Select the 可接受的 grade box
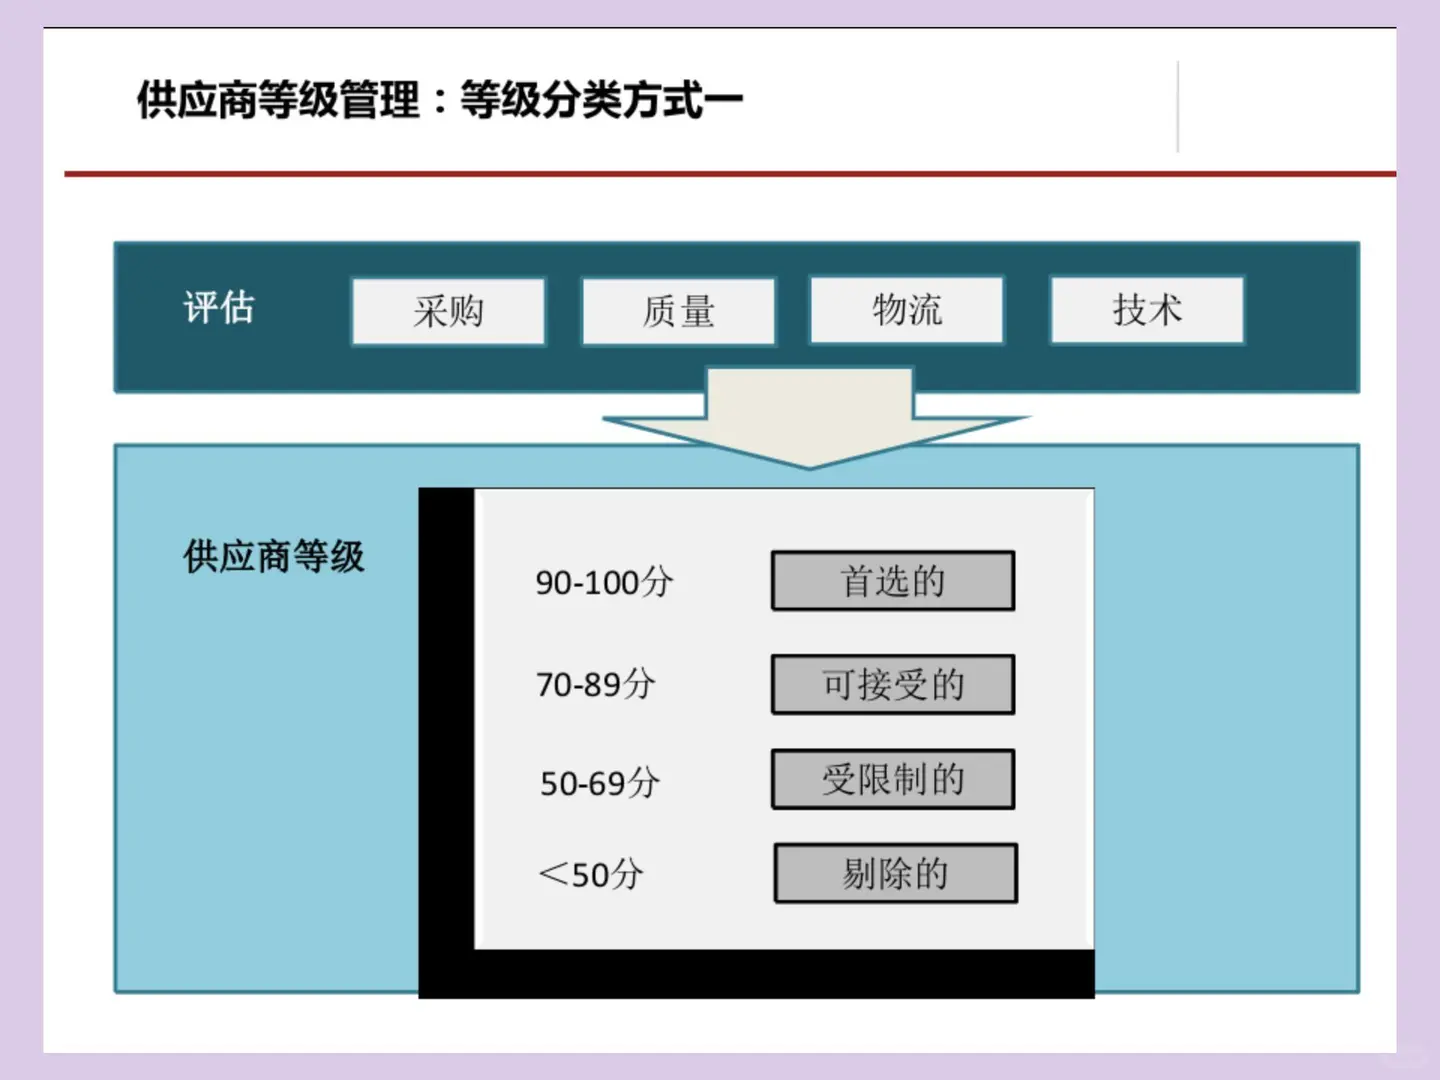This screenshot has height=1080, width=1440. 893,684
